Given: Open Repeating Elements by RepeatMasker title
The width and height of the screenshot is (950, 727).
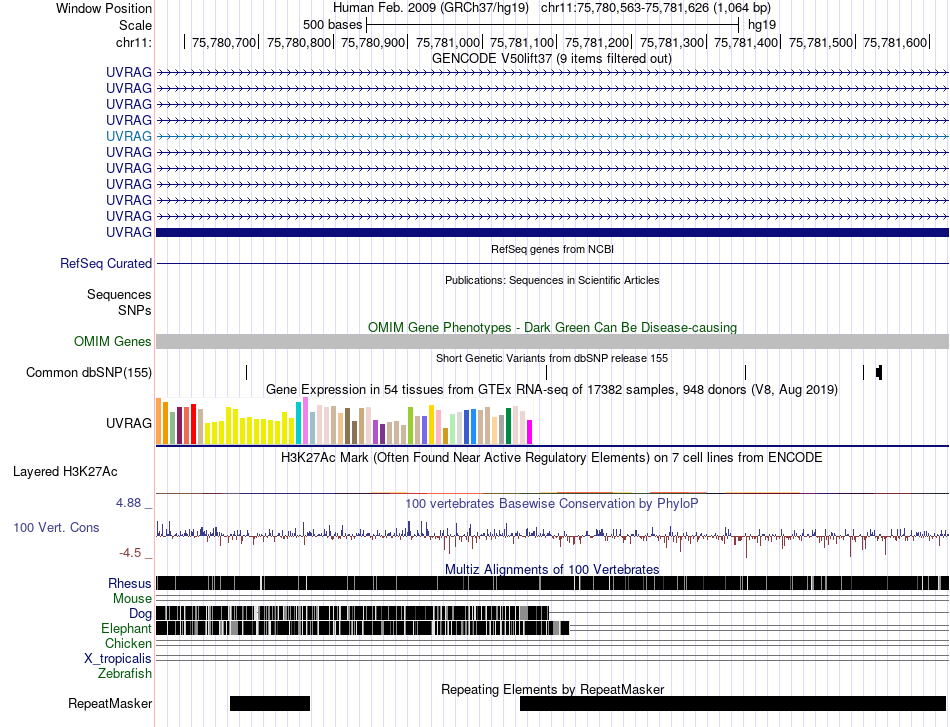Looking at the screenshot, I should pyautogui.click(x=552, y=689).
